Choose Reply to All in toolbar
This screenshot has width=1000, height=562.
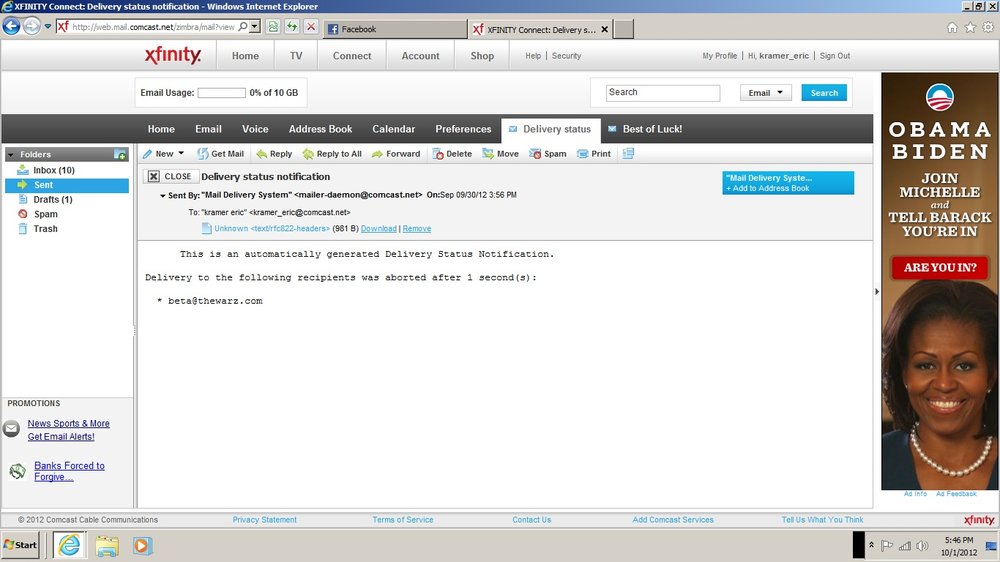click(332, 154)
